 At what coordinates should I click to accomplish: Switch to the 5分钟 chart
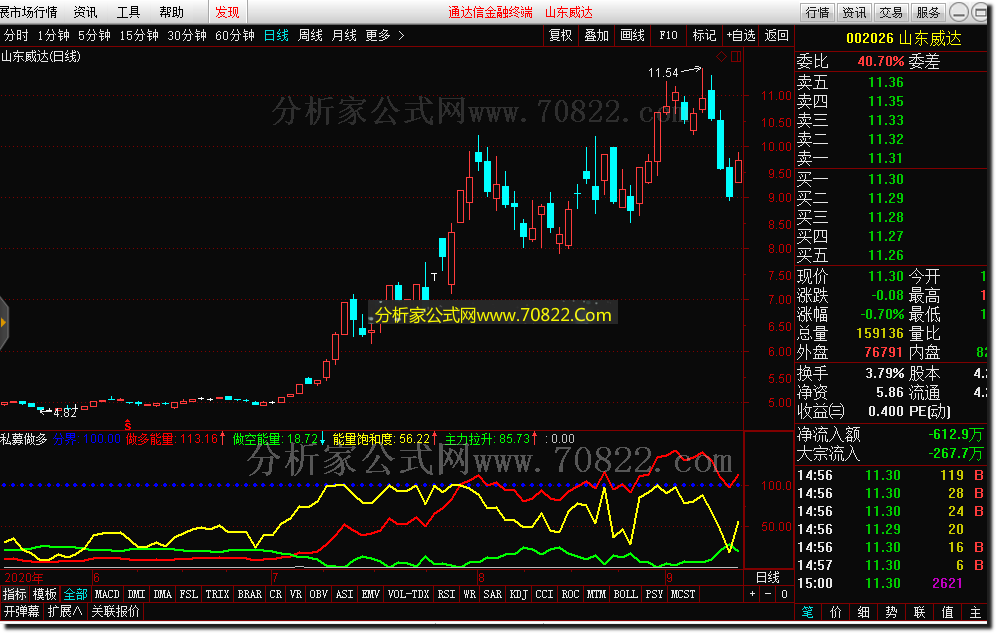pos(94,36)
